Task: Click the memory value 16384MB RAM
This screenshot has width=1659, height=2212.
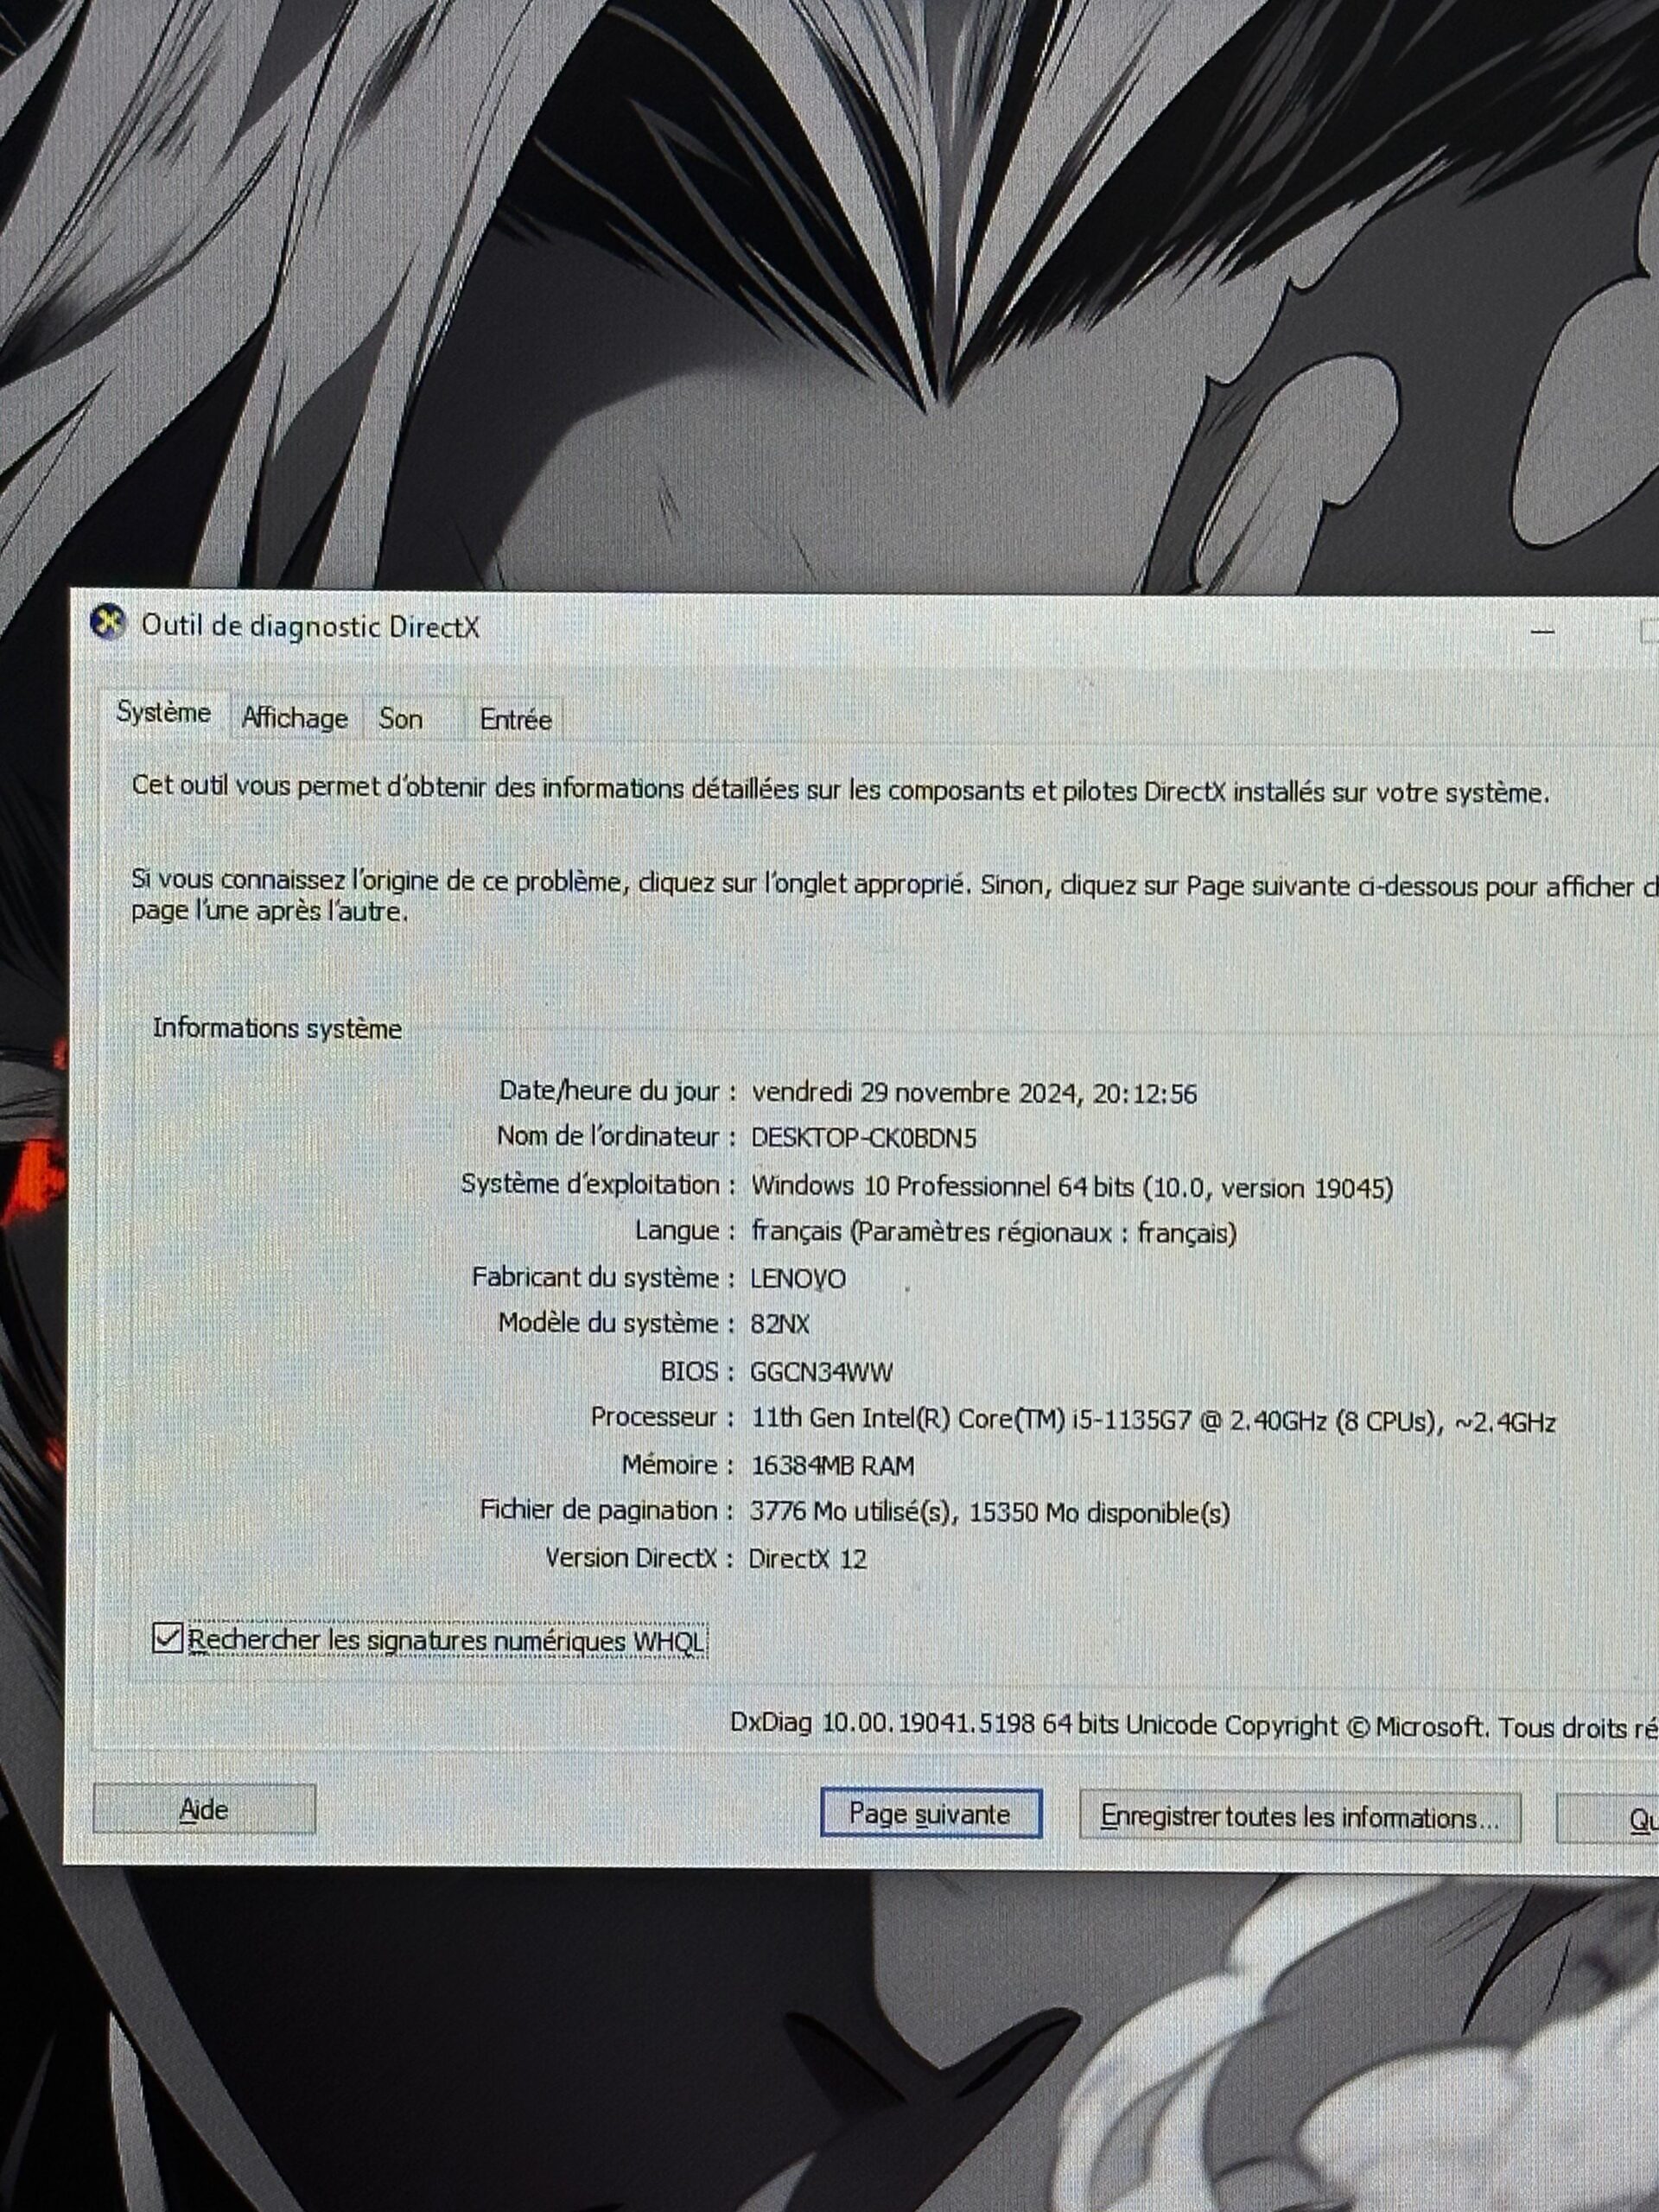Action: (832, 1466)
